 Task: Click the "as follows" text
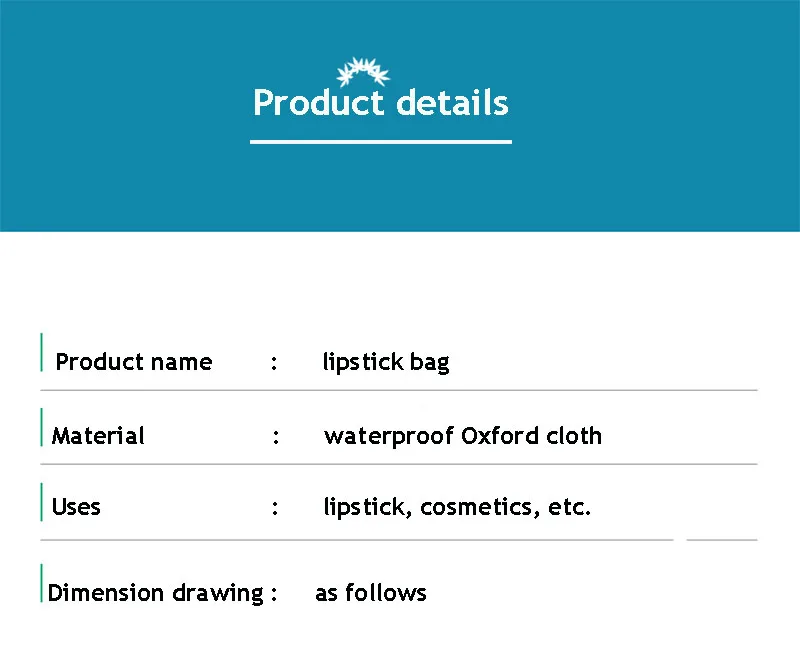click(371, 593)
